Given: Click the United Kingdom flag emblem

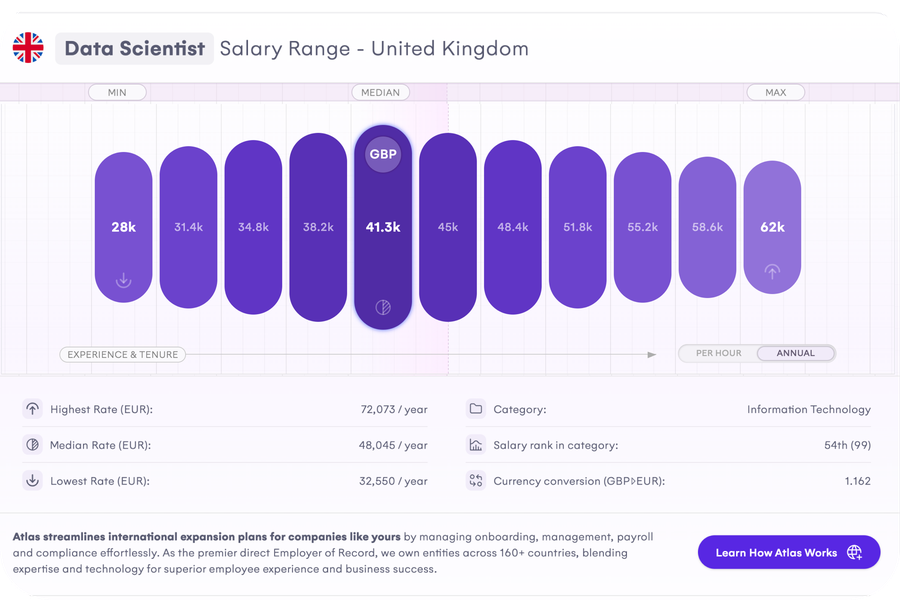Looking at the screenshot, I should 28,47.
